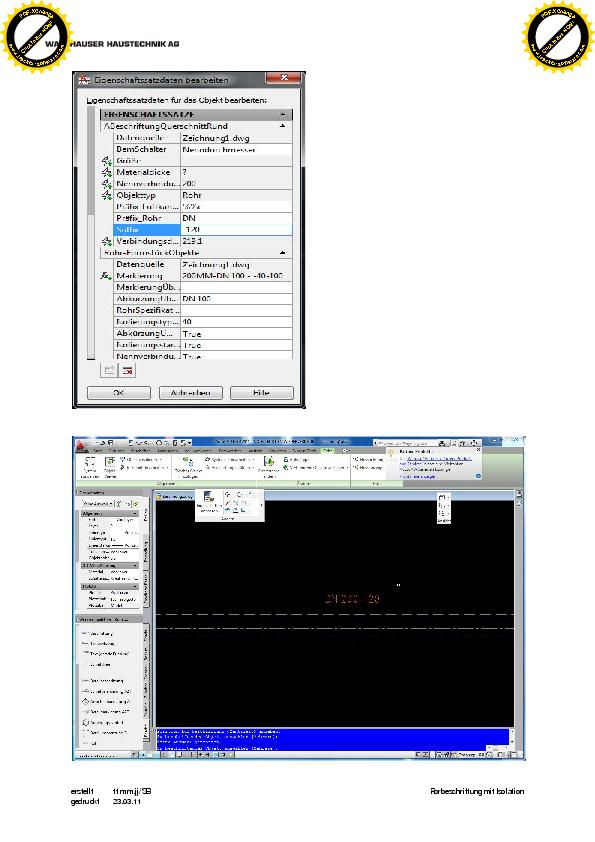Open help with the Hilfe button
The width and height of the screenshot is (595, 842).
(262, 393)
